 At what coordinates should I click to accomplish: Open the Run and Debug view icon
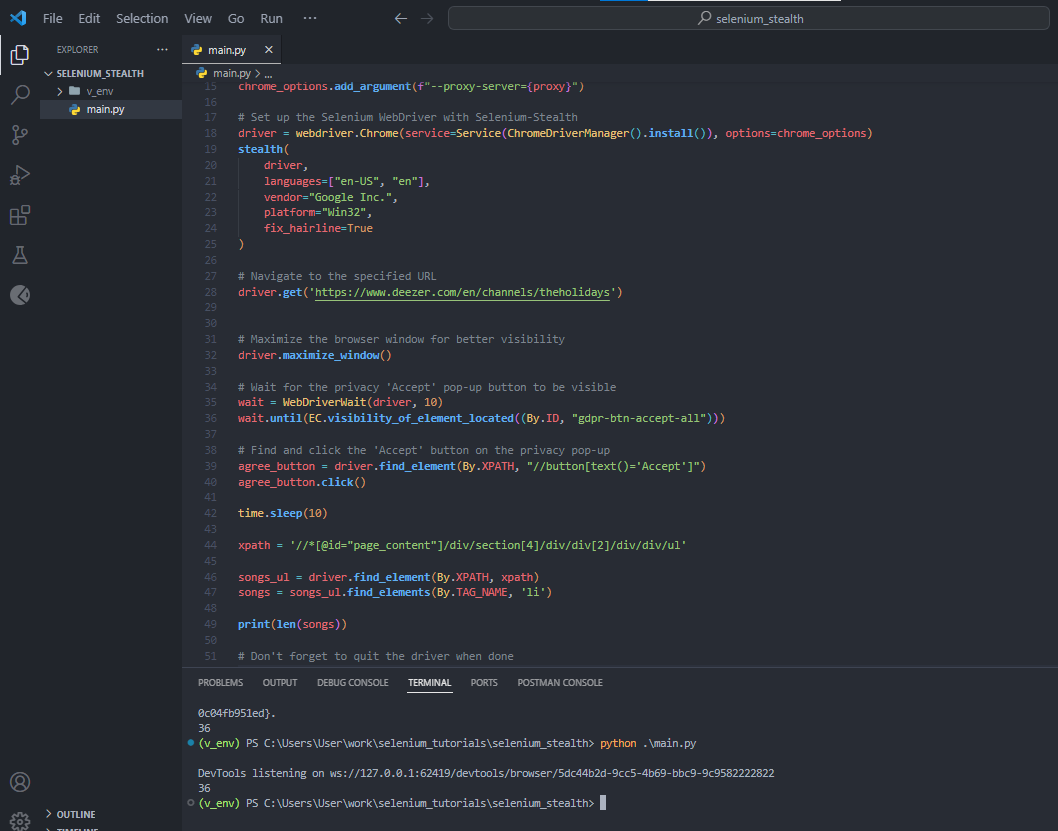pyautogui.click(x=20, y=175)
